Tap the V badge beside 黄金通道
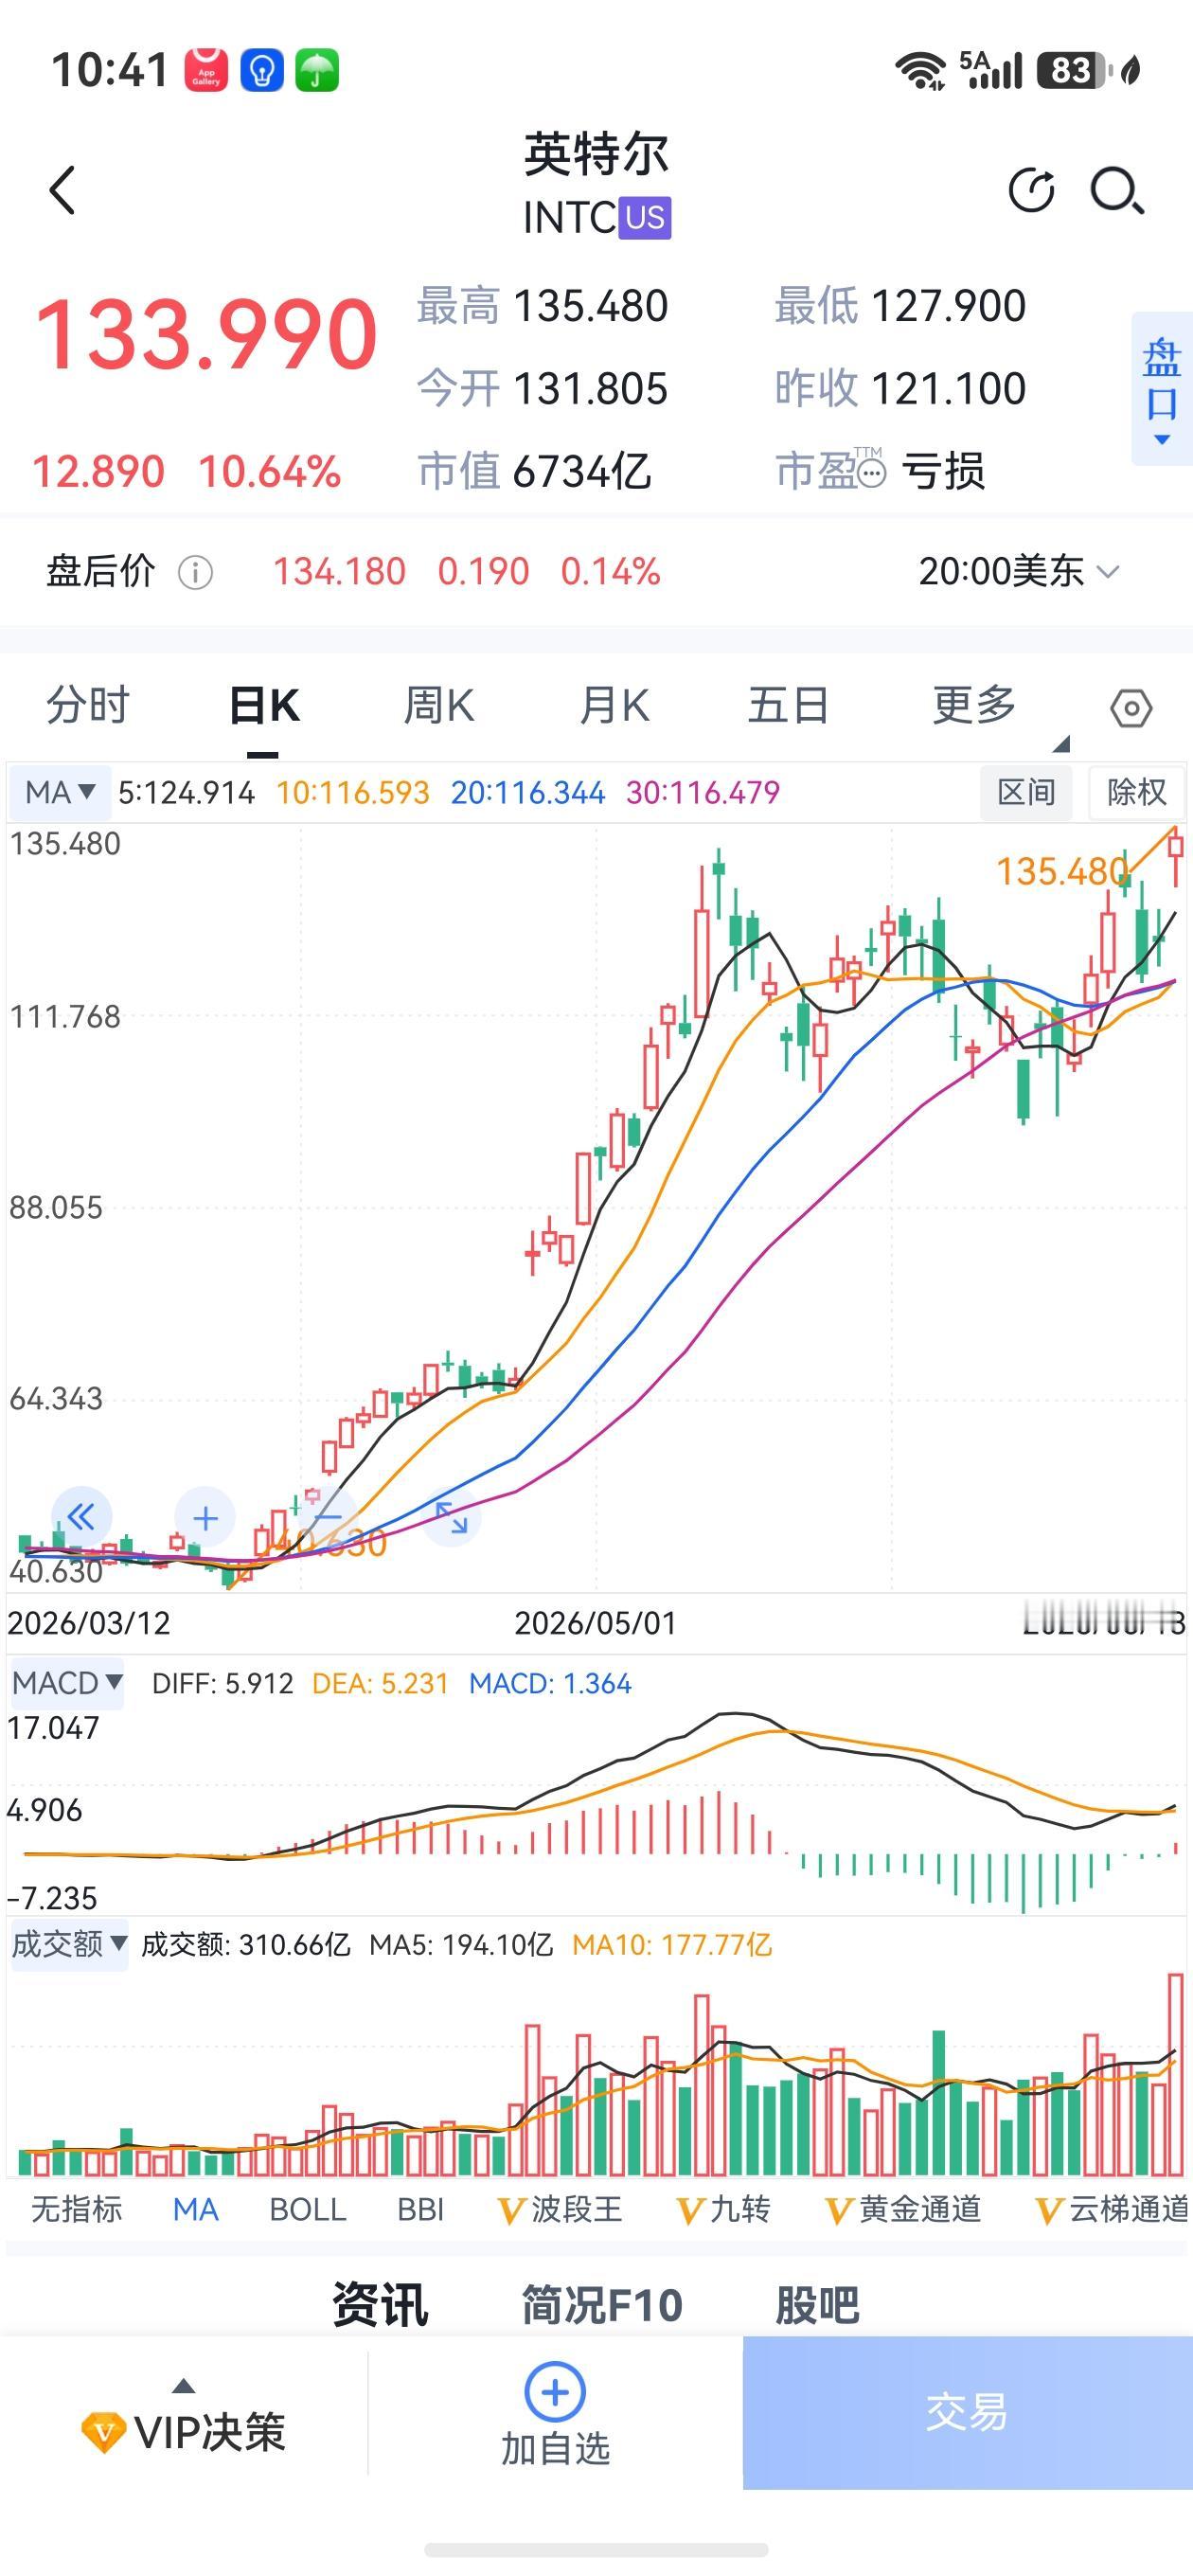The width and height of the screenshot is (1193, 2576). pyautogui.click(x=838, y=2211)
